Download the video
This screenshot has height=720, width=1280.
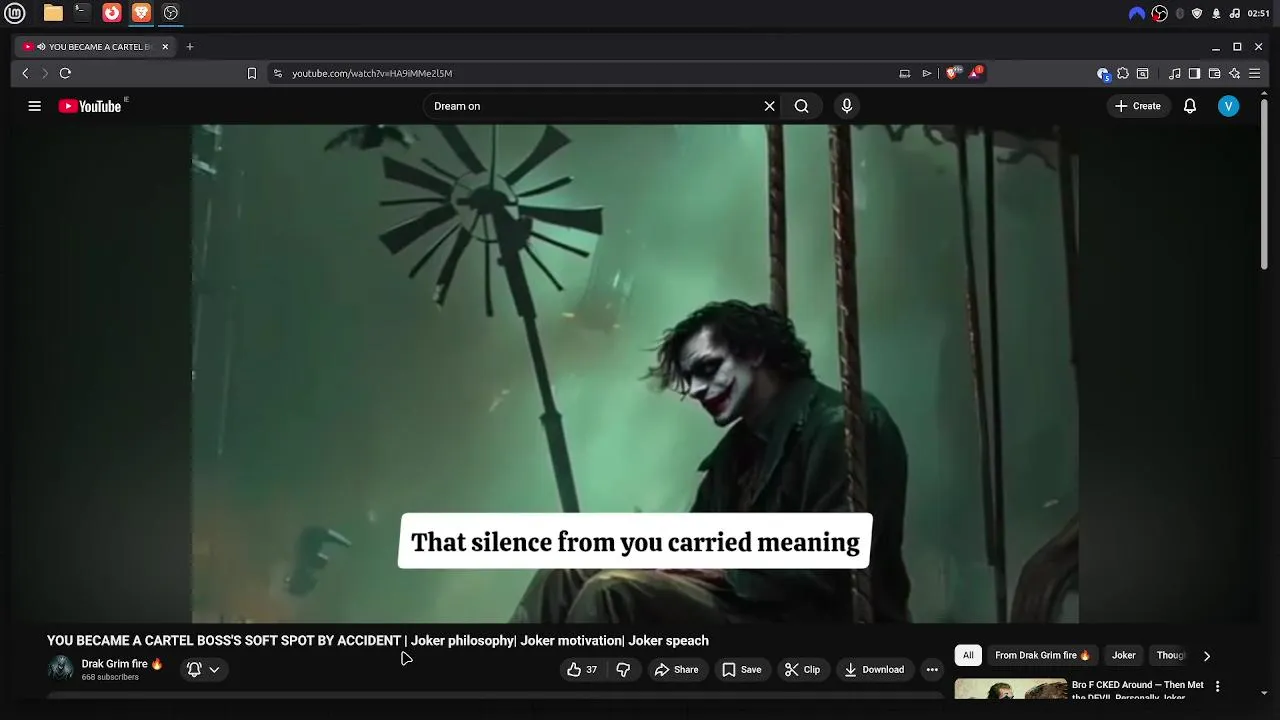click(x=874, y=670)
